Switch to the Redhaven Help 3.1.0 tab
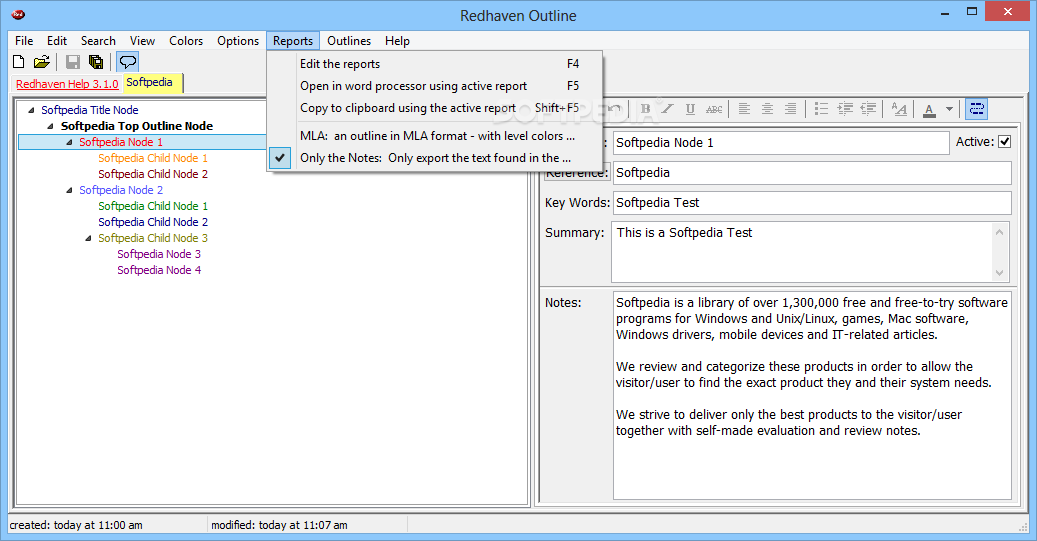 pos(67,84)
